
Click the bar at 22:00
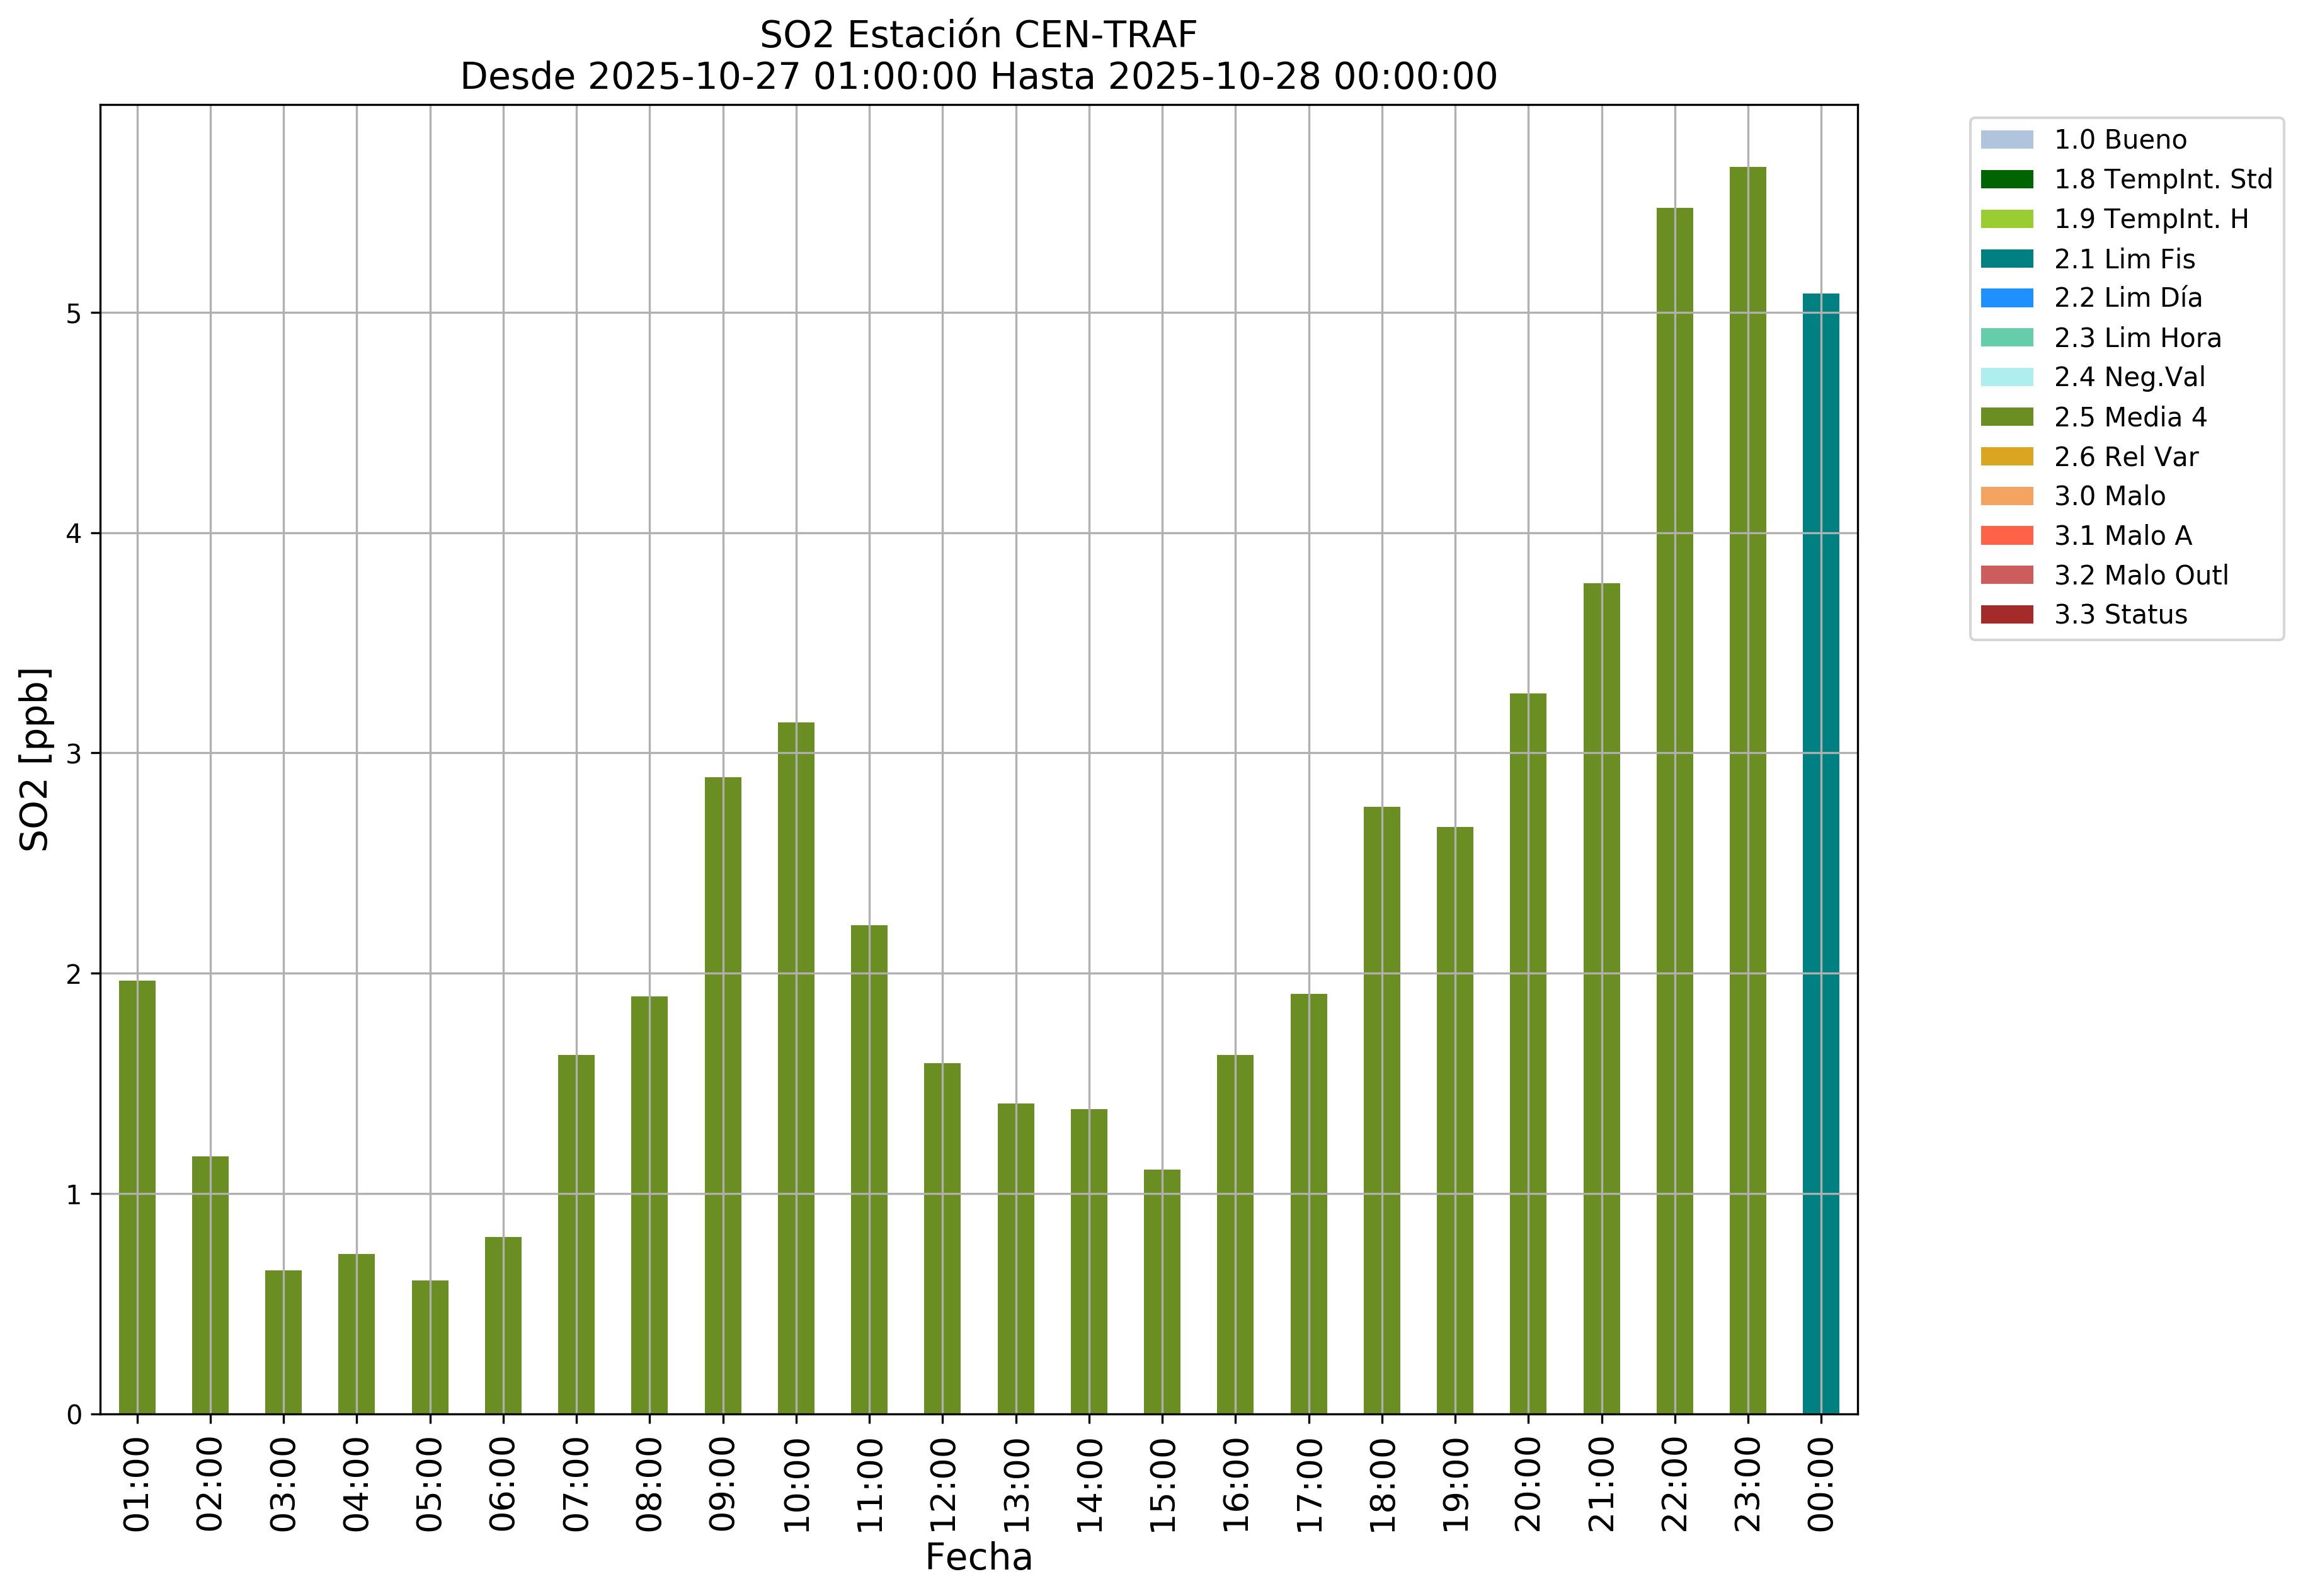(1674, 810)
